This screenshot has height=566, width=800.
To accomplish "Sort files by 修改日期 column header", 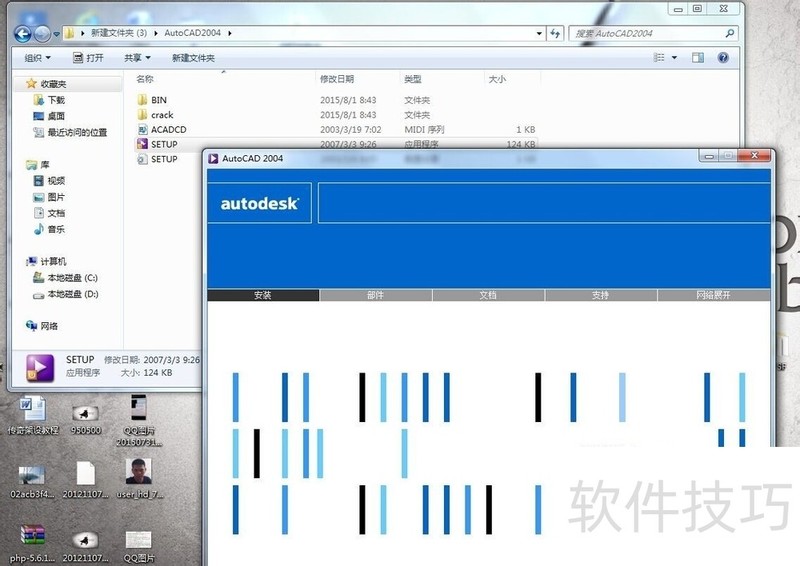I will [337, 79].
